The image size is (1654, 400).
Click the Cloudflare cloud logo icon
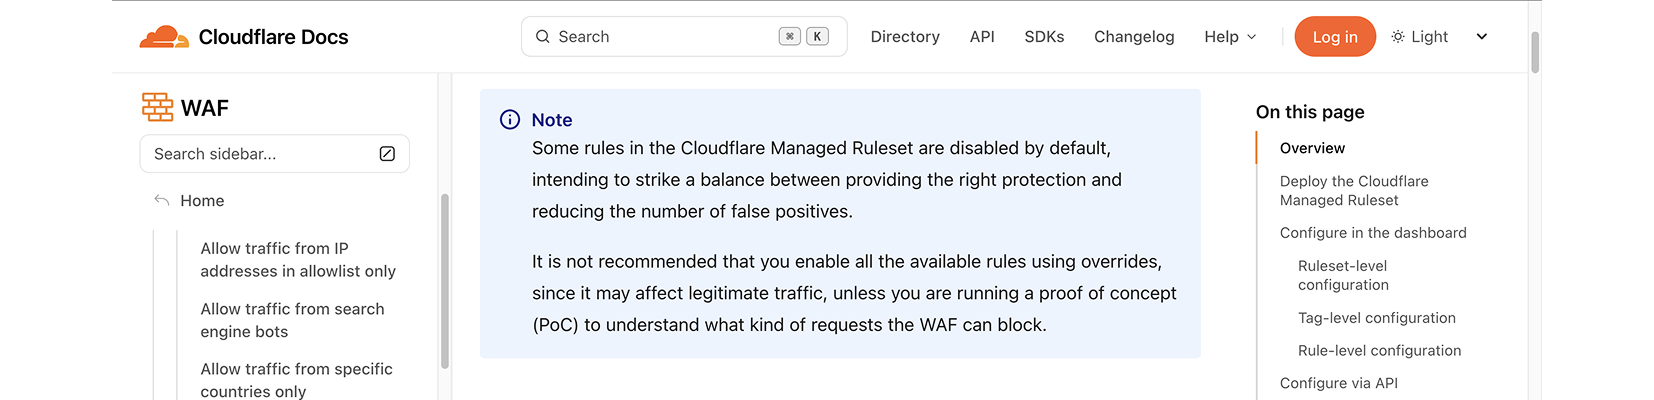[x=164, y=37]
